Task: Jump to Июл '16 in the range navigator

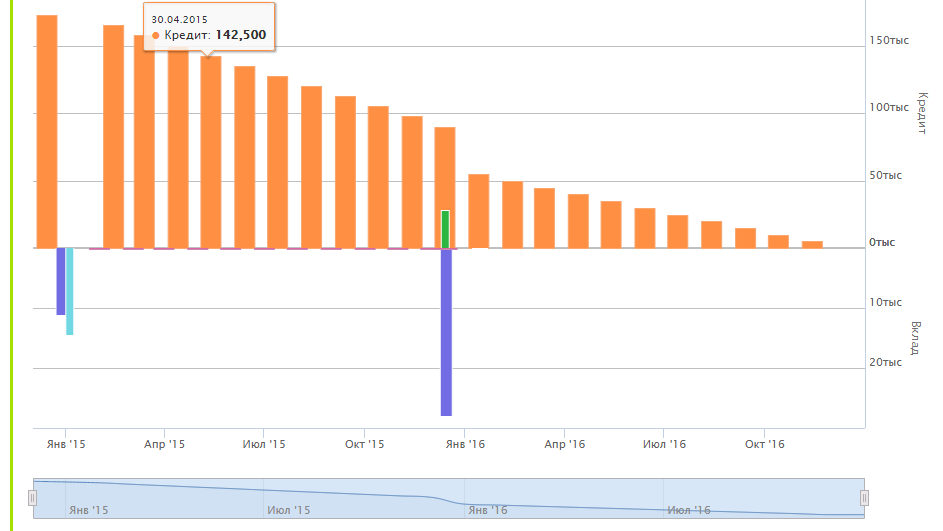Action: click(x=689, y=510)
